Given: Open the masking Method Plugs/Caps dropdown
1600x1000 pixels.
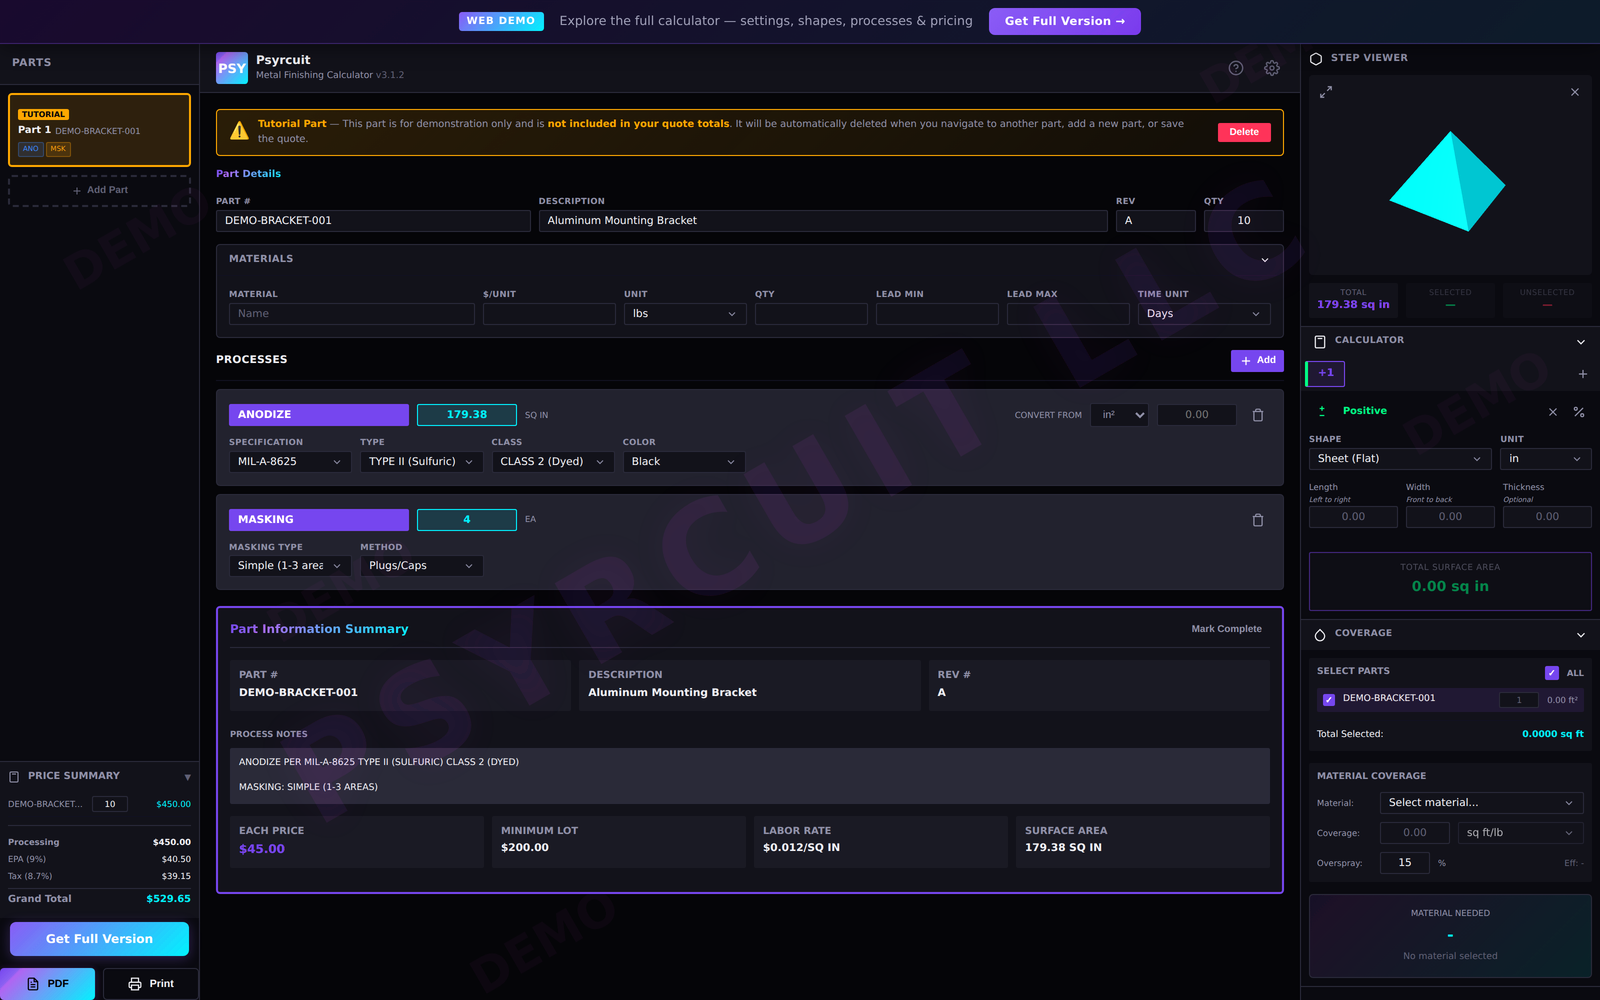Looking at the screenshot, I should tap(422, 566).
